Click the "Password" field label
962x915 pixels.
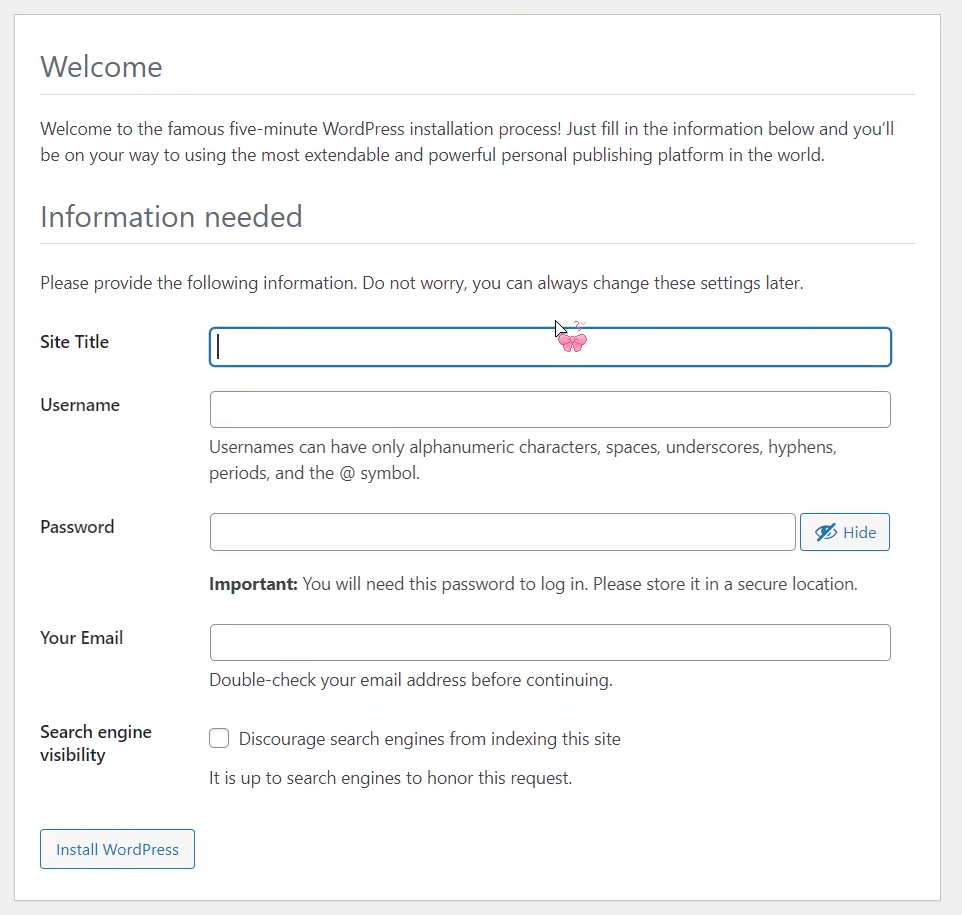[x=77, y=527]
